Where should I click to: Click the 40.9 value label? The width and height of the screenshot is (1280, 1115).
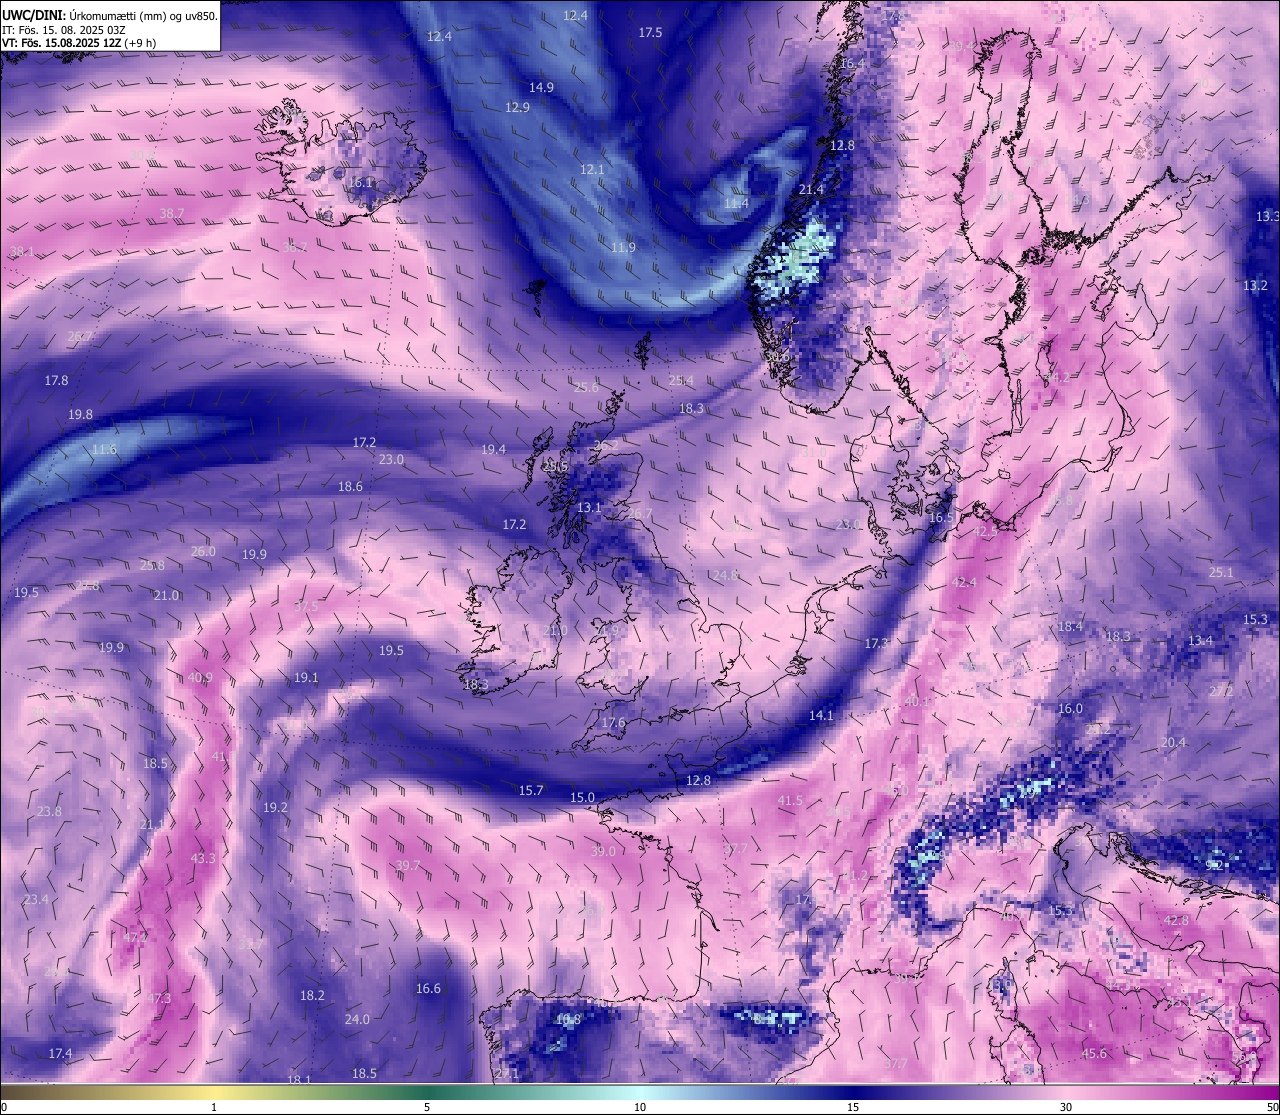pos(200,677)
